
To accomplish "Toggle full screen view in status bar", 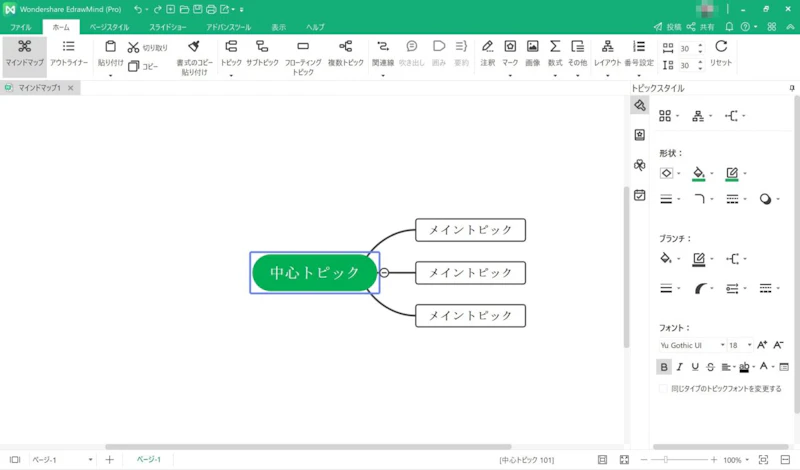I will click(624, 460).
